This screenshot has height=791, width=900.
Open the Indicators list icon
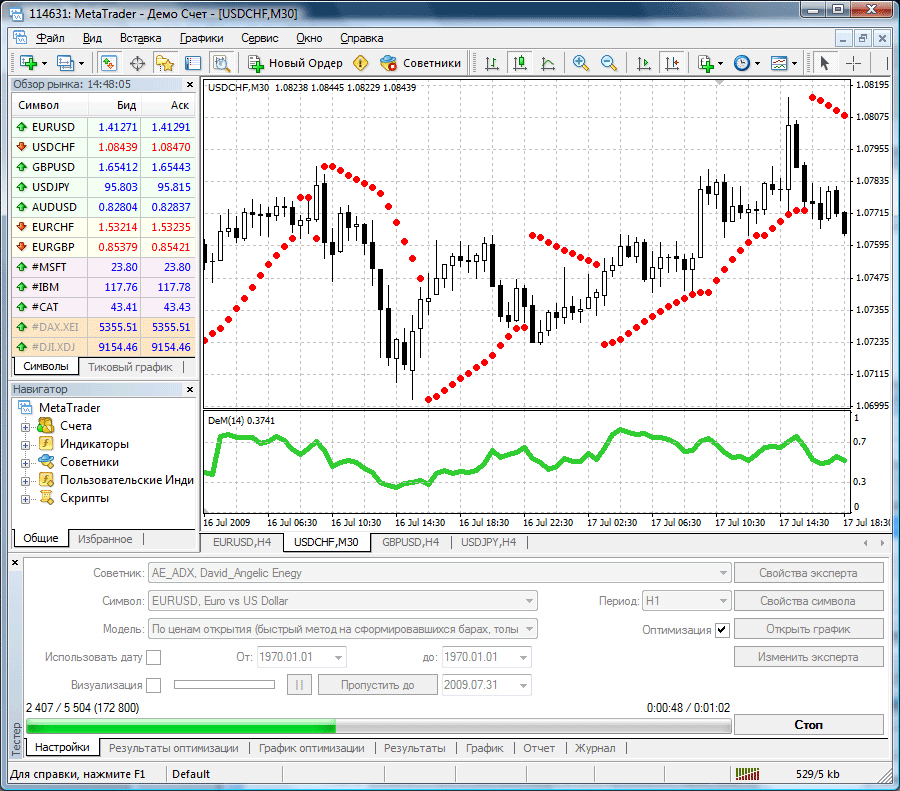706,63
